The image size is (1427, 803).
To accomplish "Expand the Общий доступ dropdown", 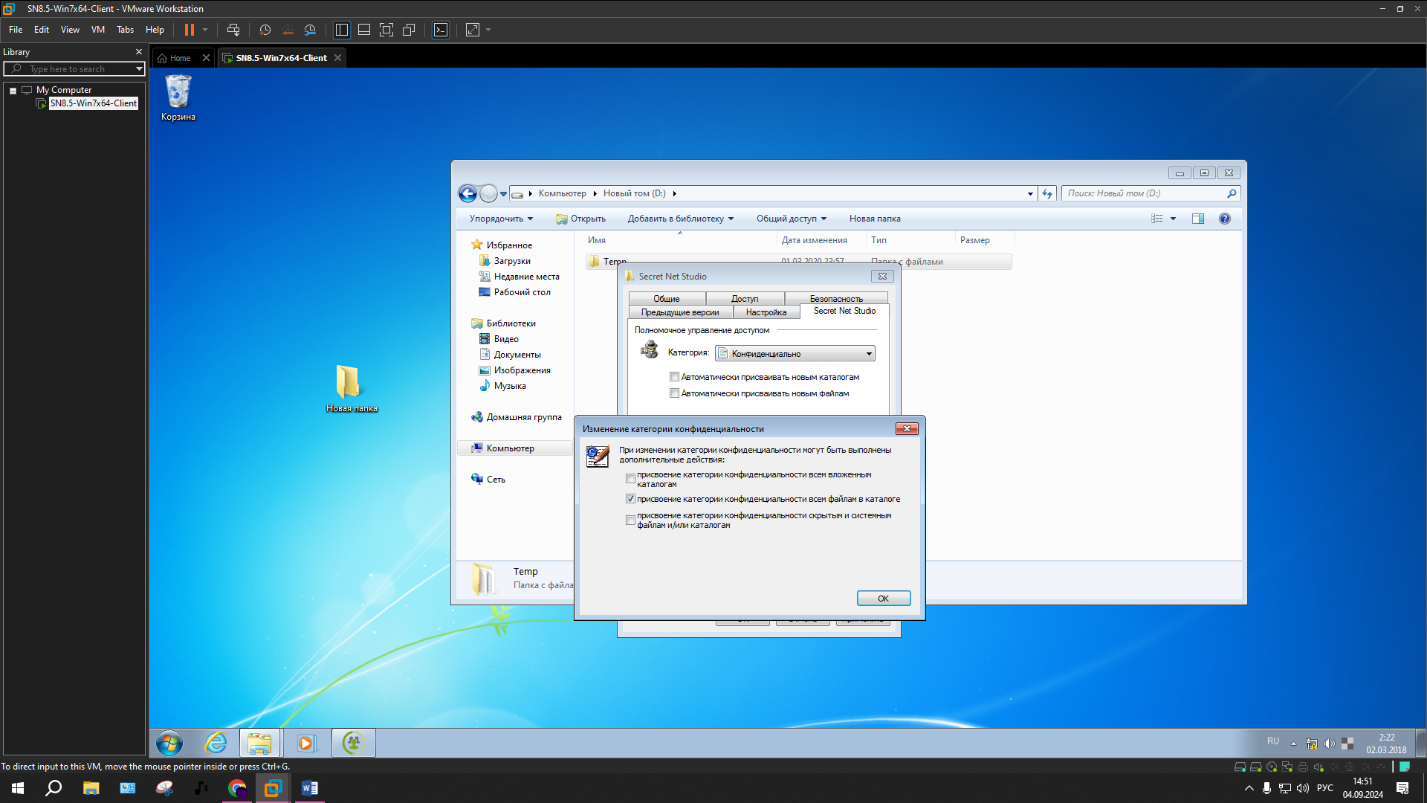I will 792,218.
